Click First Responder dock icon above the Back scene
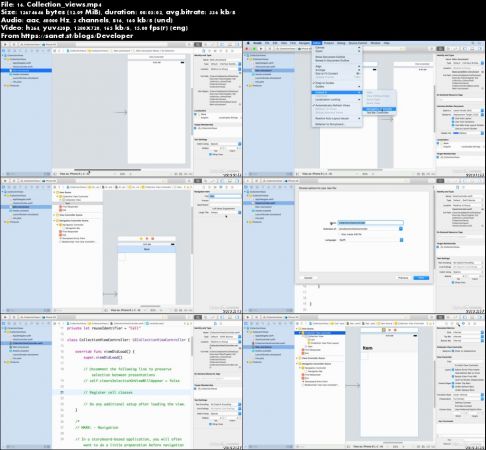Viewport: 486px width, 450px height. 147,238
